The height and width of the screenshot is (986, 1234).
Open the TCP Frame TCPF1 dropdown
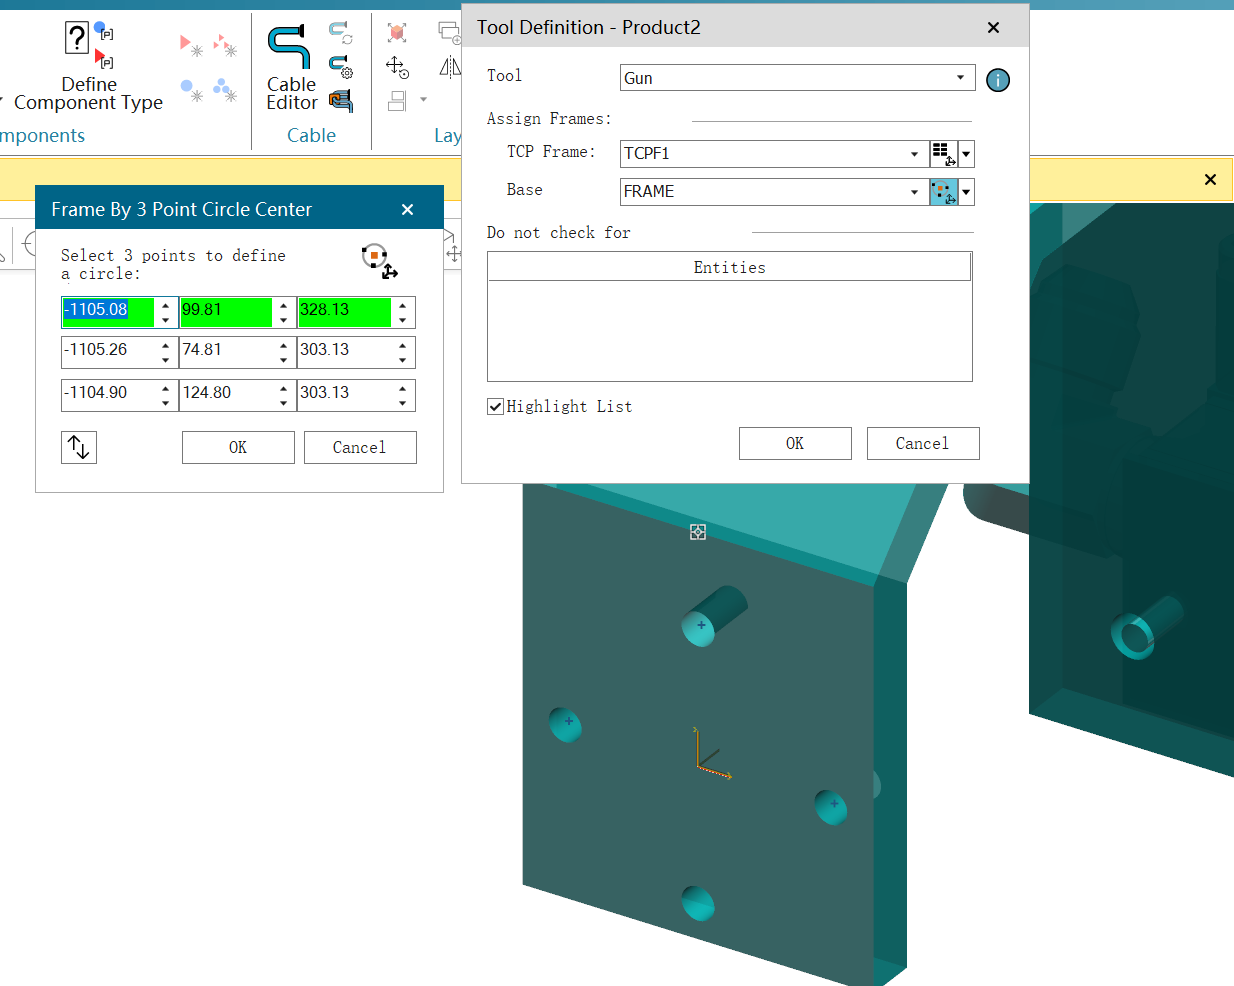[x=914, y=154]
